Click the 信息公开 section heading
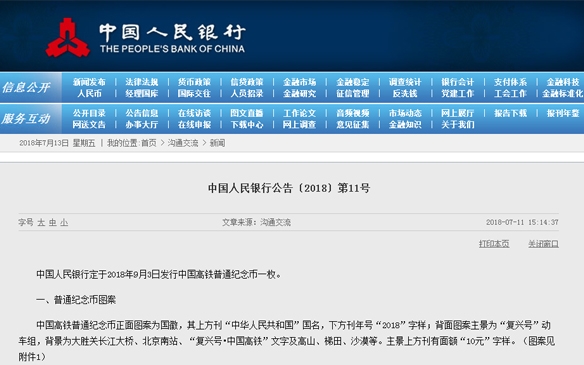This screenshot has height=365, width=584. point(26,88)
